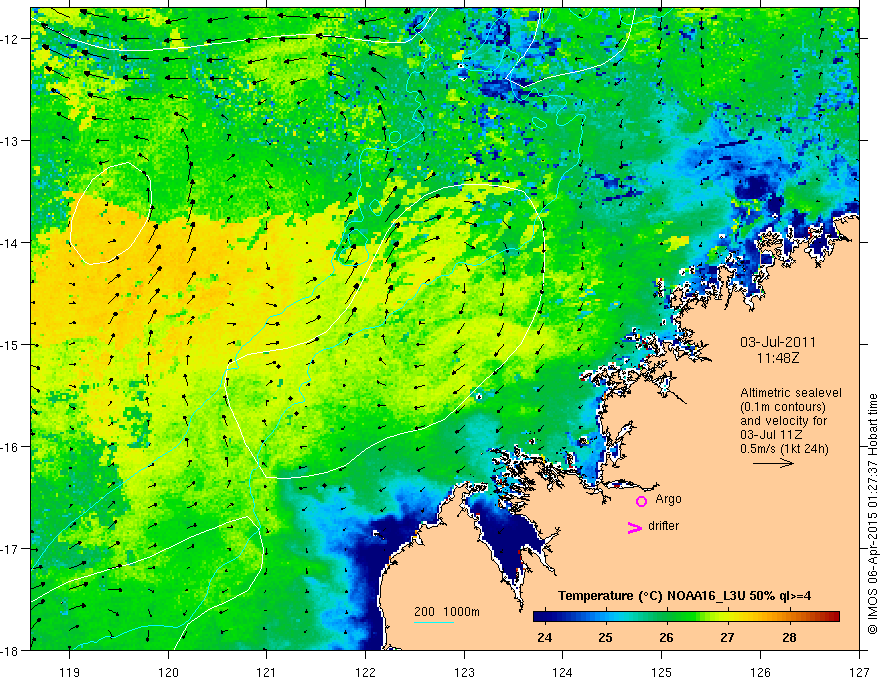Viewport: 880px width, 680px height.
Task: Click the magenta drifter arrowhead legend marker
Action: [x=635, y=527]
